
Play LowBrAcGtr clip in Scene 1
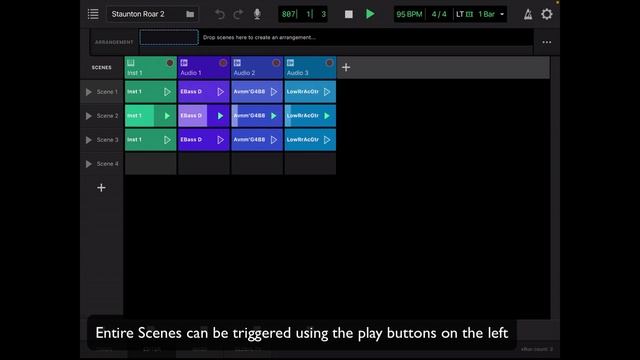tap(327, 92)
